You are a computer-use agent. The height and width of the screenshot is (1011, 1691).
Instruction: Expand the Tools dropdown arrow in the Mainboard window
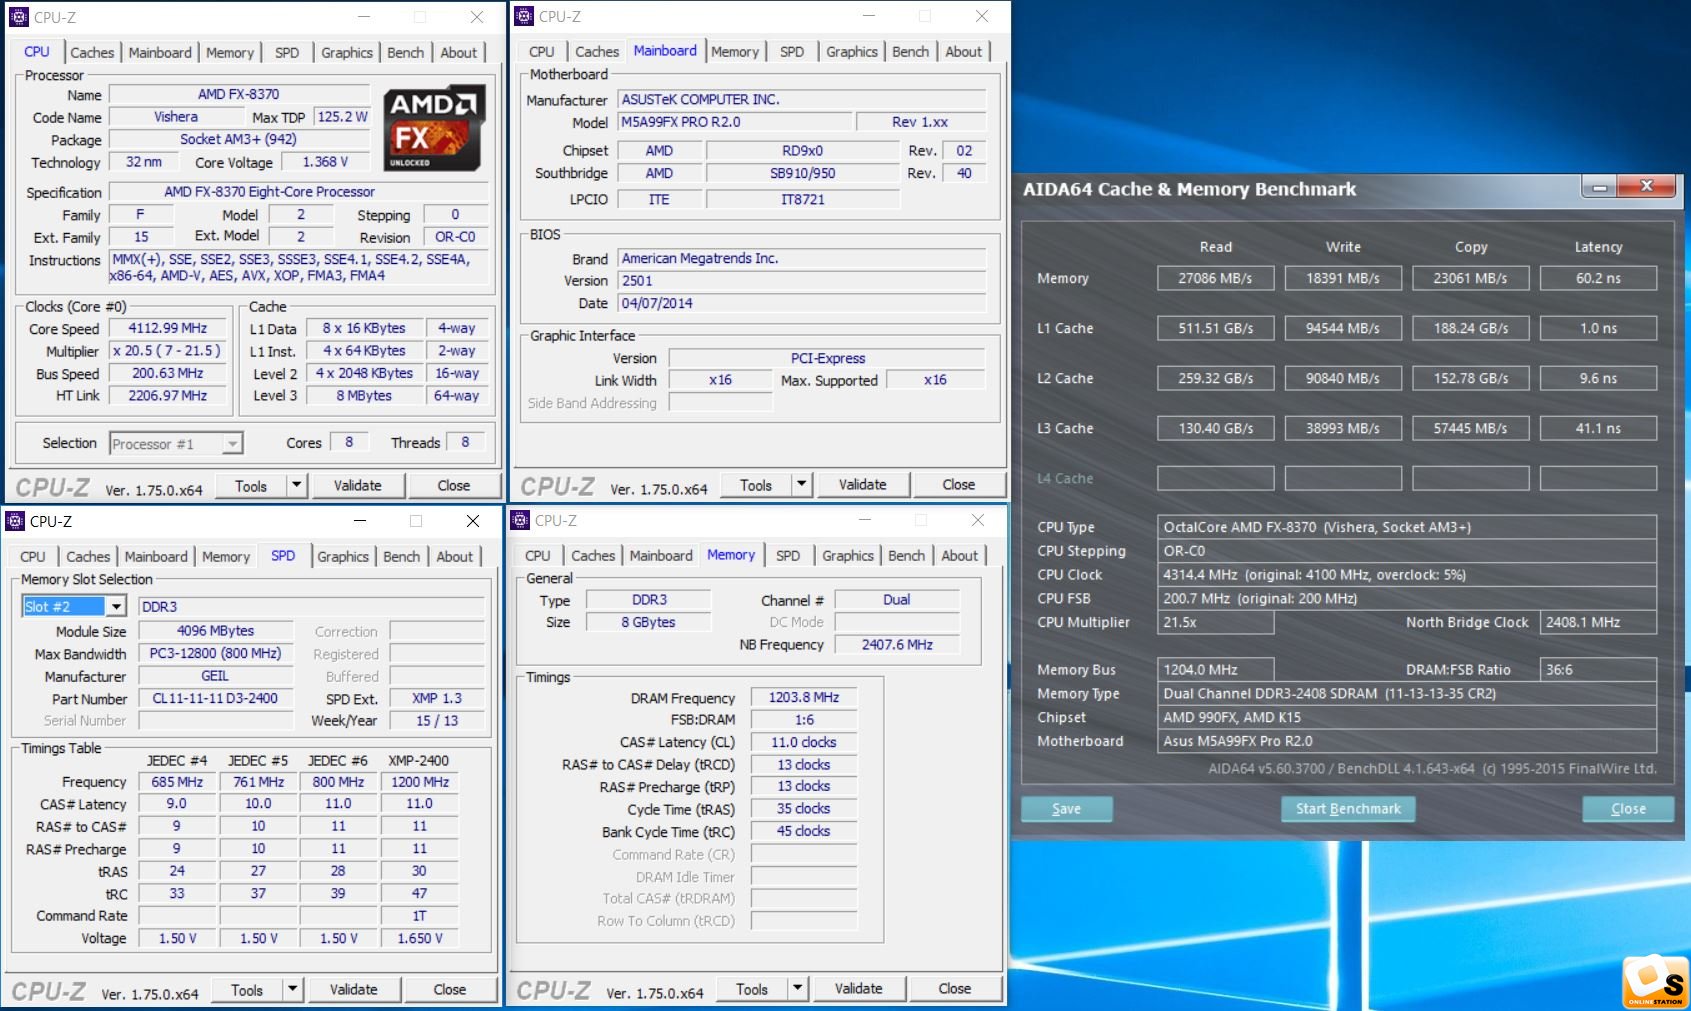(801, 484)
